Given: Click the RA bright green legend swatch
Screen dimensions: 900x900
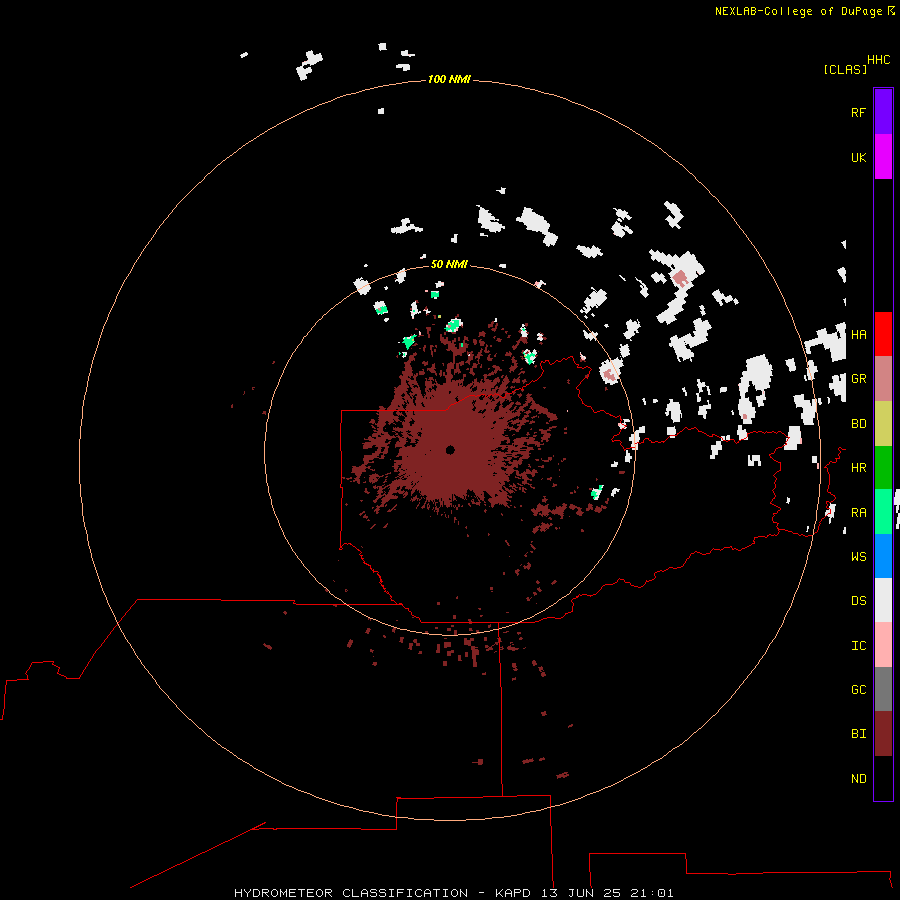Looking at the screenshot, I should (x=883, y=512).
